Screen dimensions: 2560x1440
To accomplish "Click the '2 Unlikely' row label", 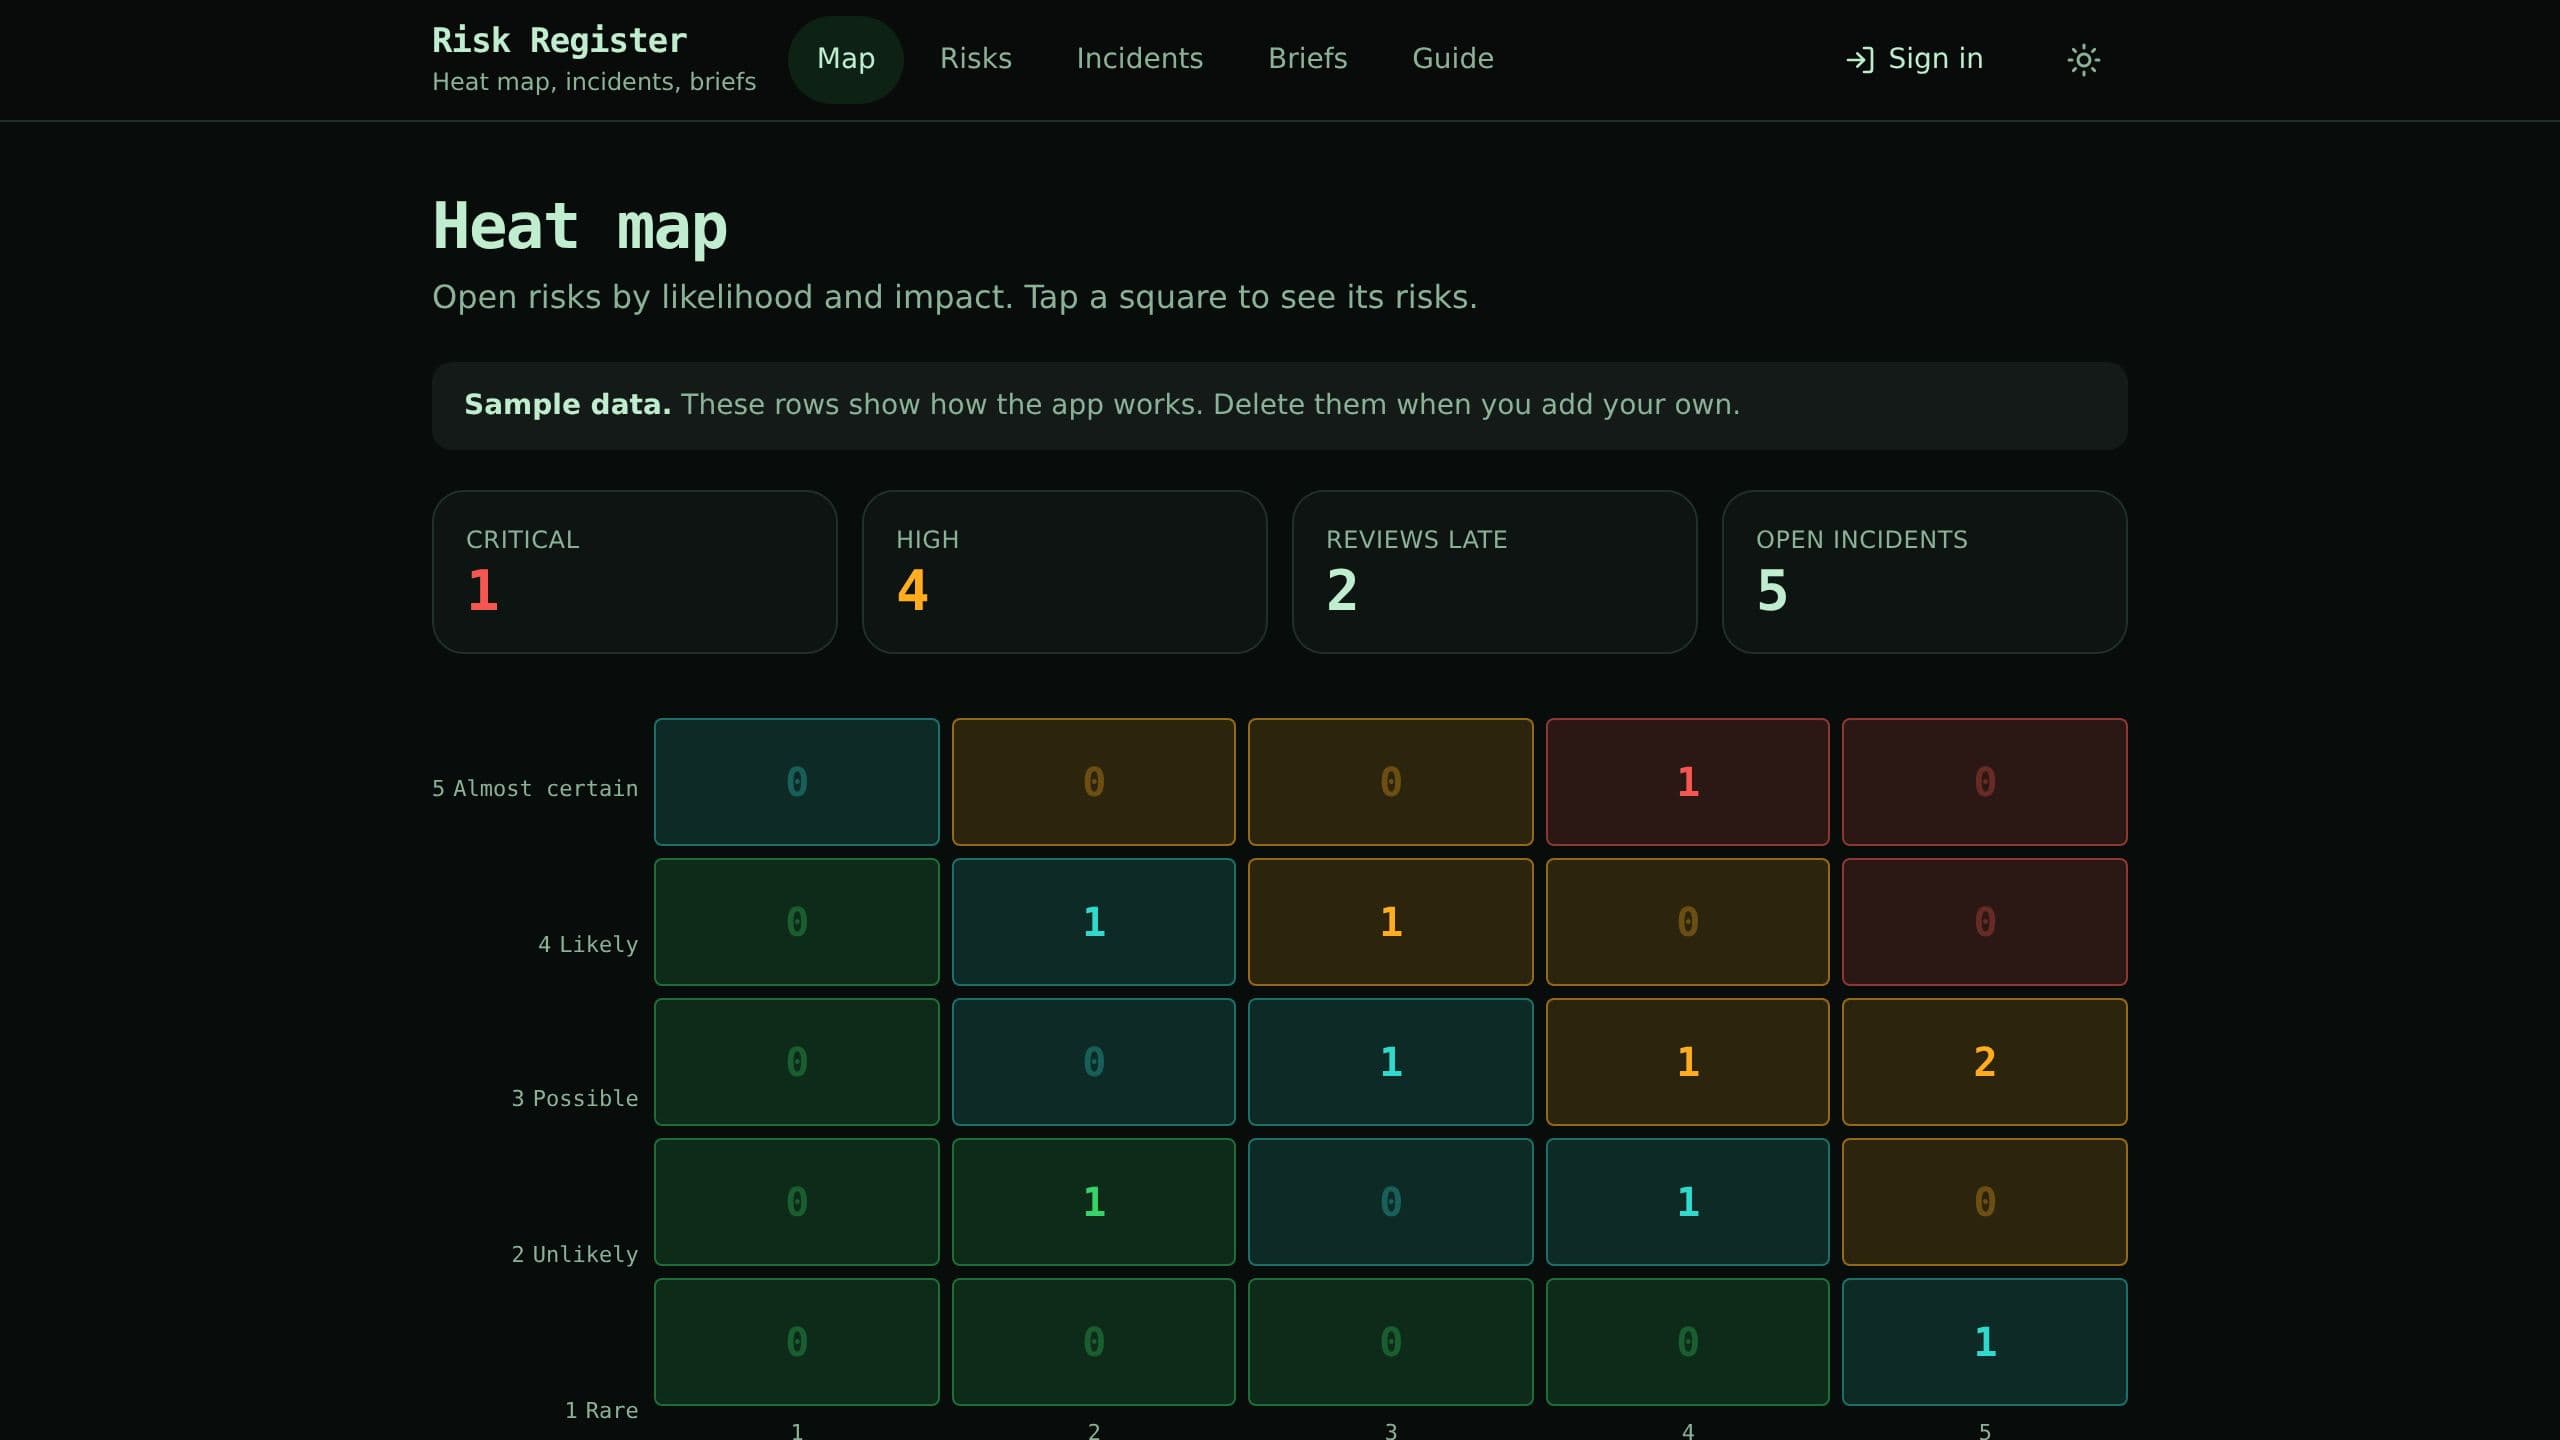I will tap(575, 1254).
